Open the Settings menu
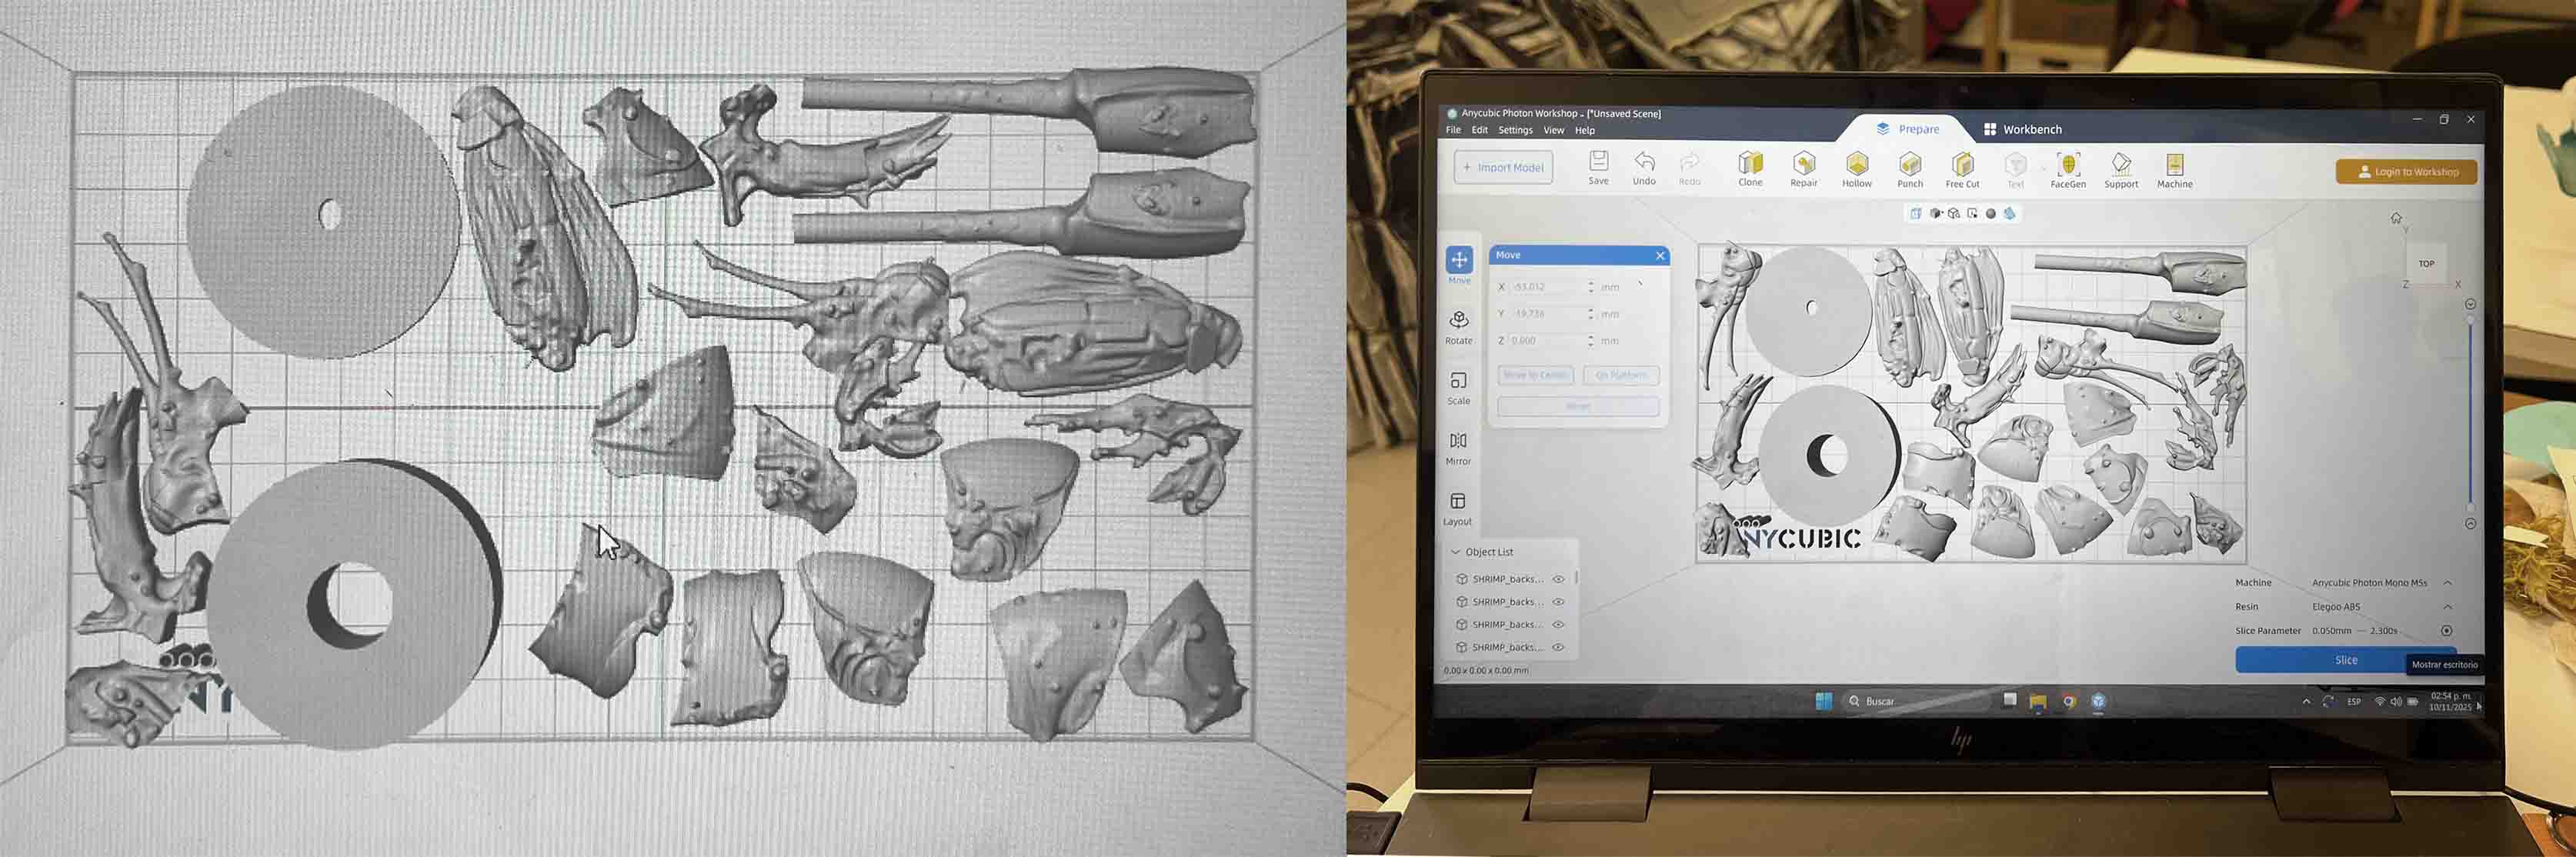The height and width of the screenshot is (857, 2576). coord(1515,130)
